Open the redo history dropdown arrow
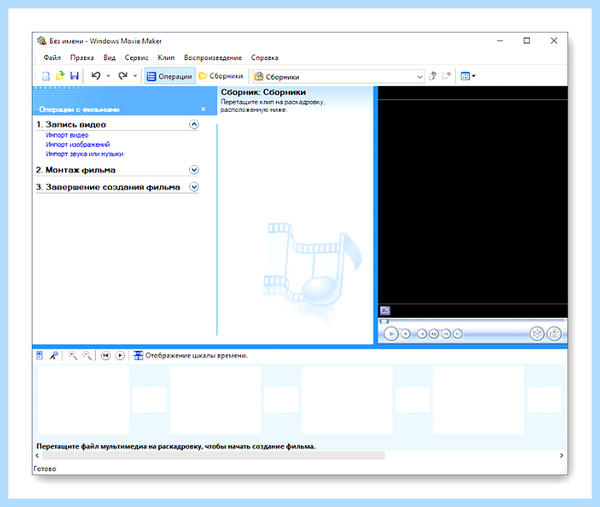Image resolution: width=600 pixels, height=507 pixels. (135, 76)
